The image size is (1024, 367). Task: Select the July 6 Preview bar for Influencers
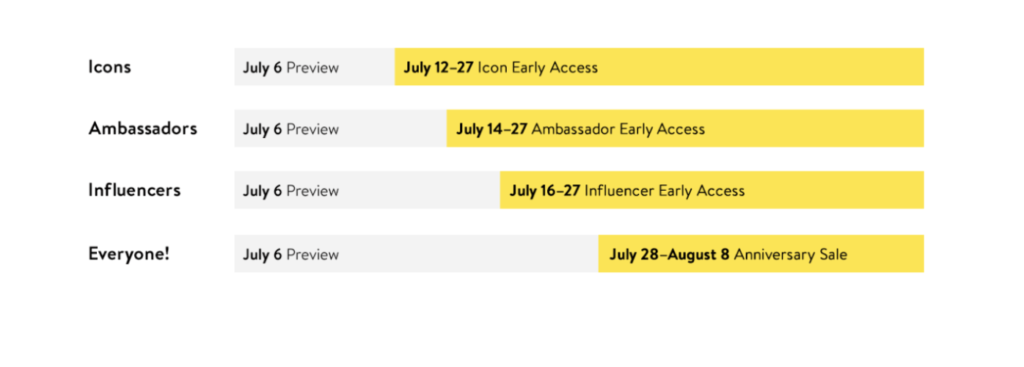pos(367,190)
